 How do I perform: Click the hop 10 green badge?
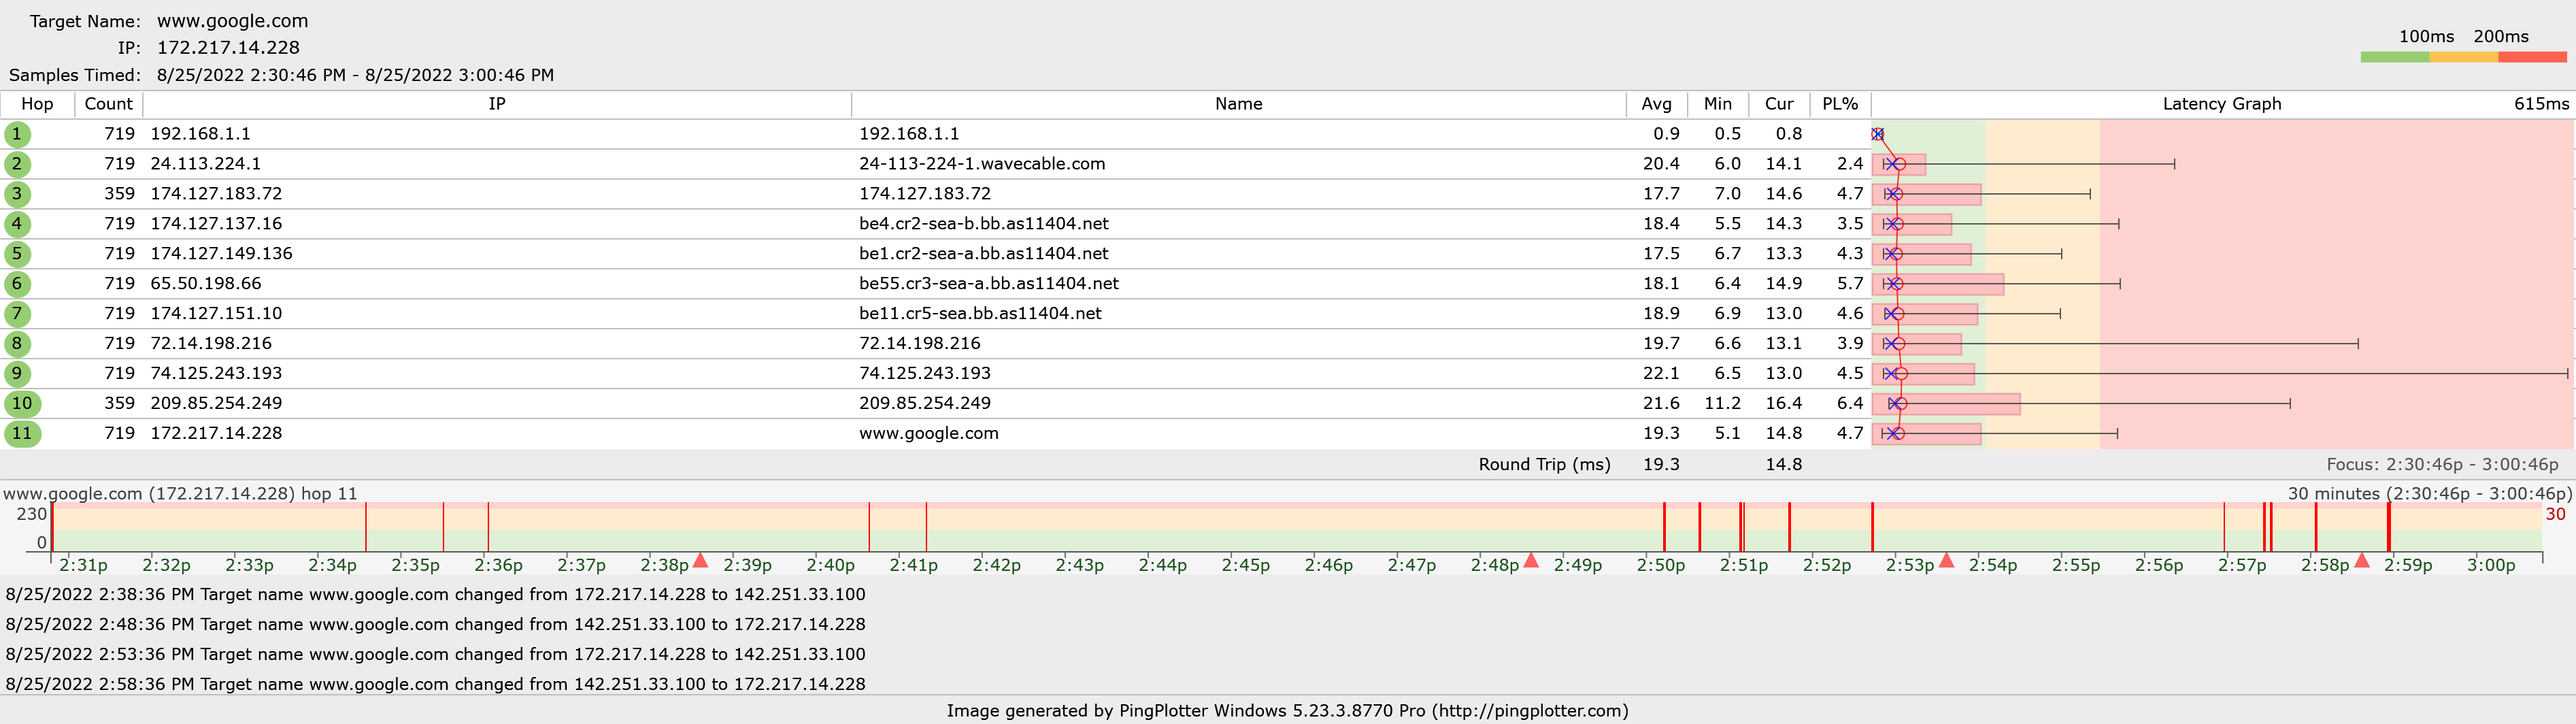tap(22, 404)
